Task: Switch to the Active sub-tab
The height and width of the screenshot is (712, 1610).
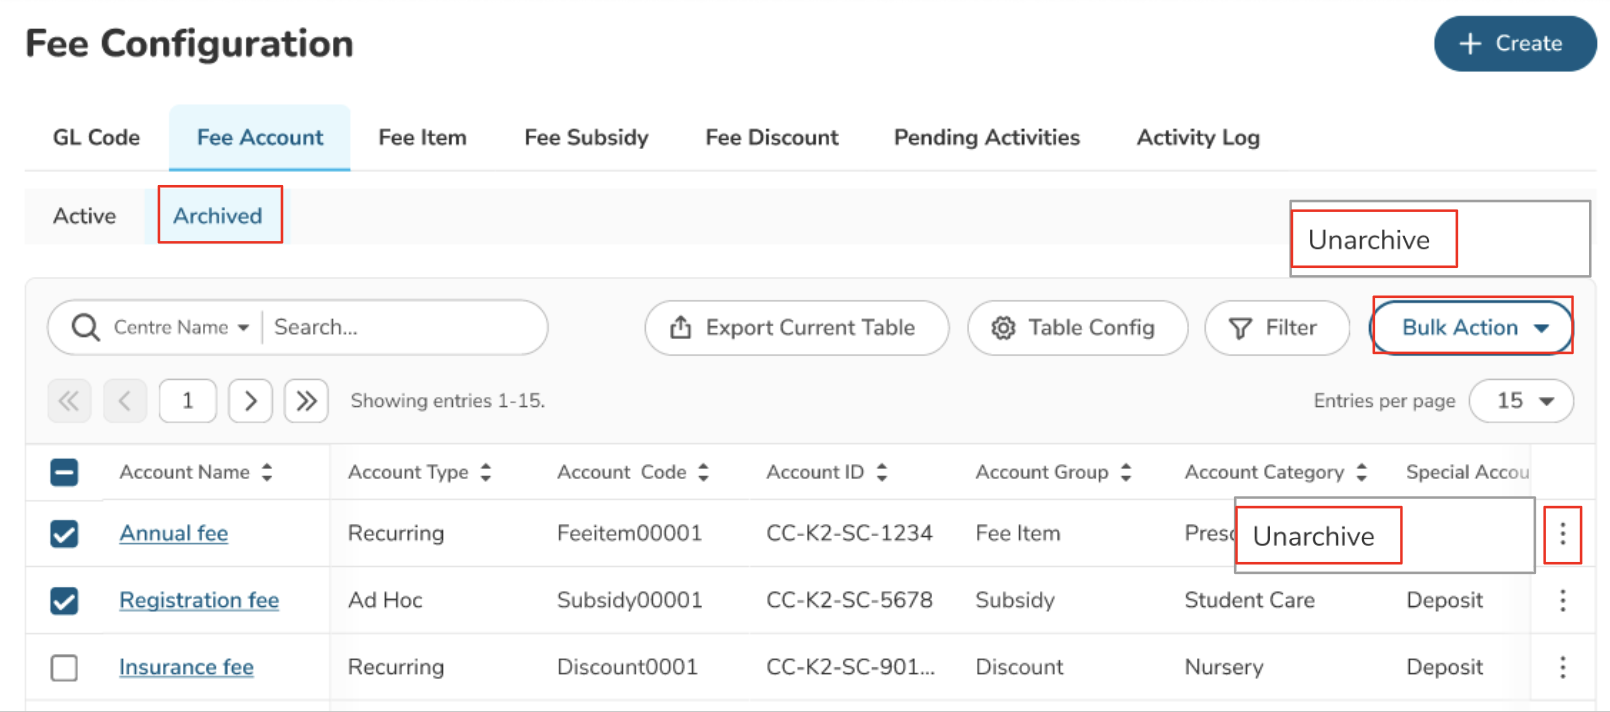Action: (84, 216)
